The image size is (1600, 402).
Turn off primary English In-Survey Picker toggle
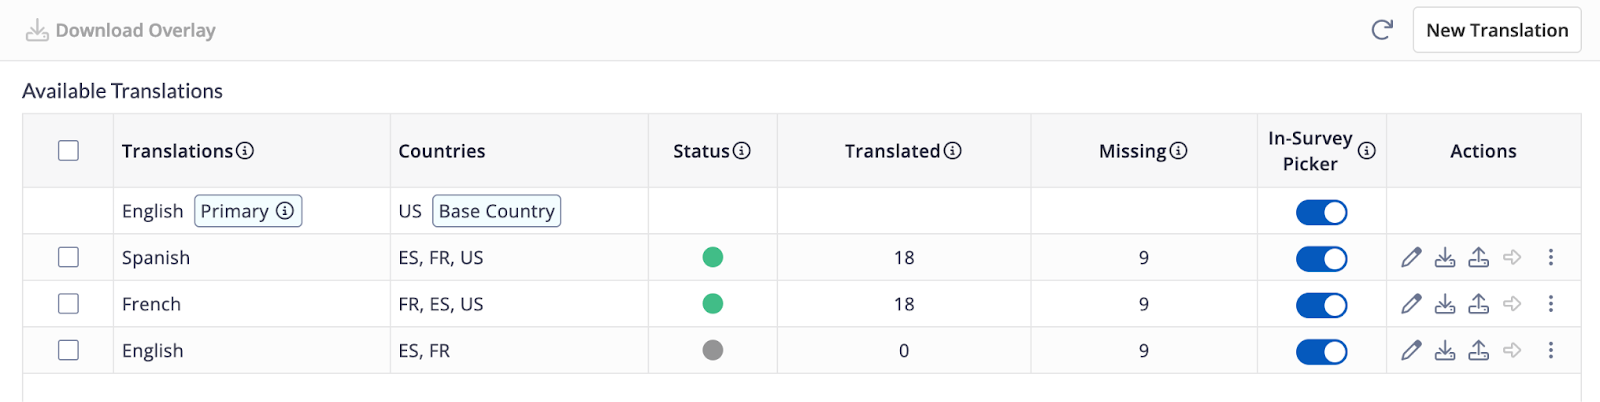(1321, 212)
